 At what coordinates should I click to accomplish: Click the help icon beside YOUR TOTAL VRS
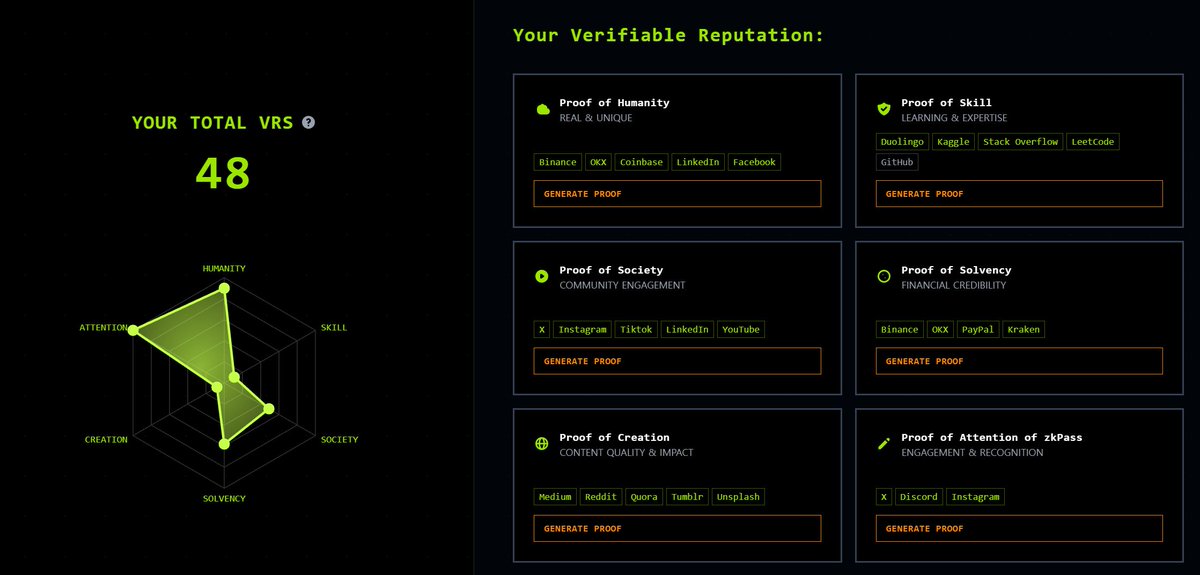pyautogui.click(x=308, y=122)
